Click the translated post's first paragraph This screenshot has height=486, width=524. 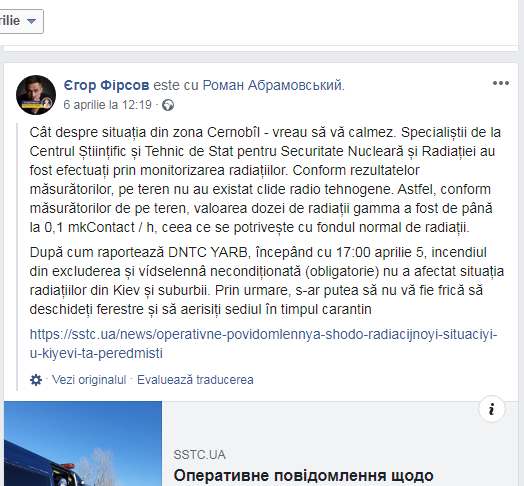point(266,180)
